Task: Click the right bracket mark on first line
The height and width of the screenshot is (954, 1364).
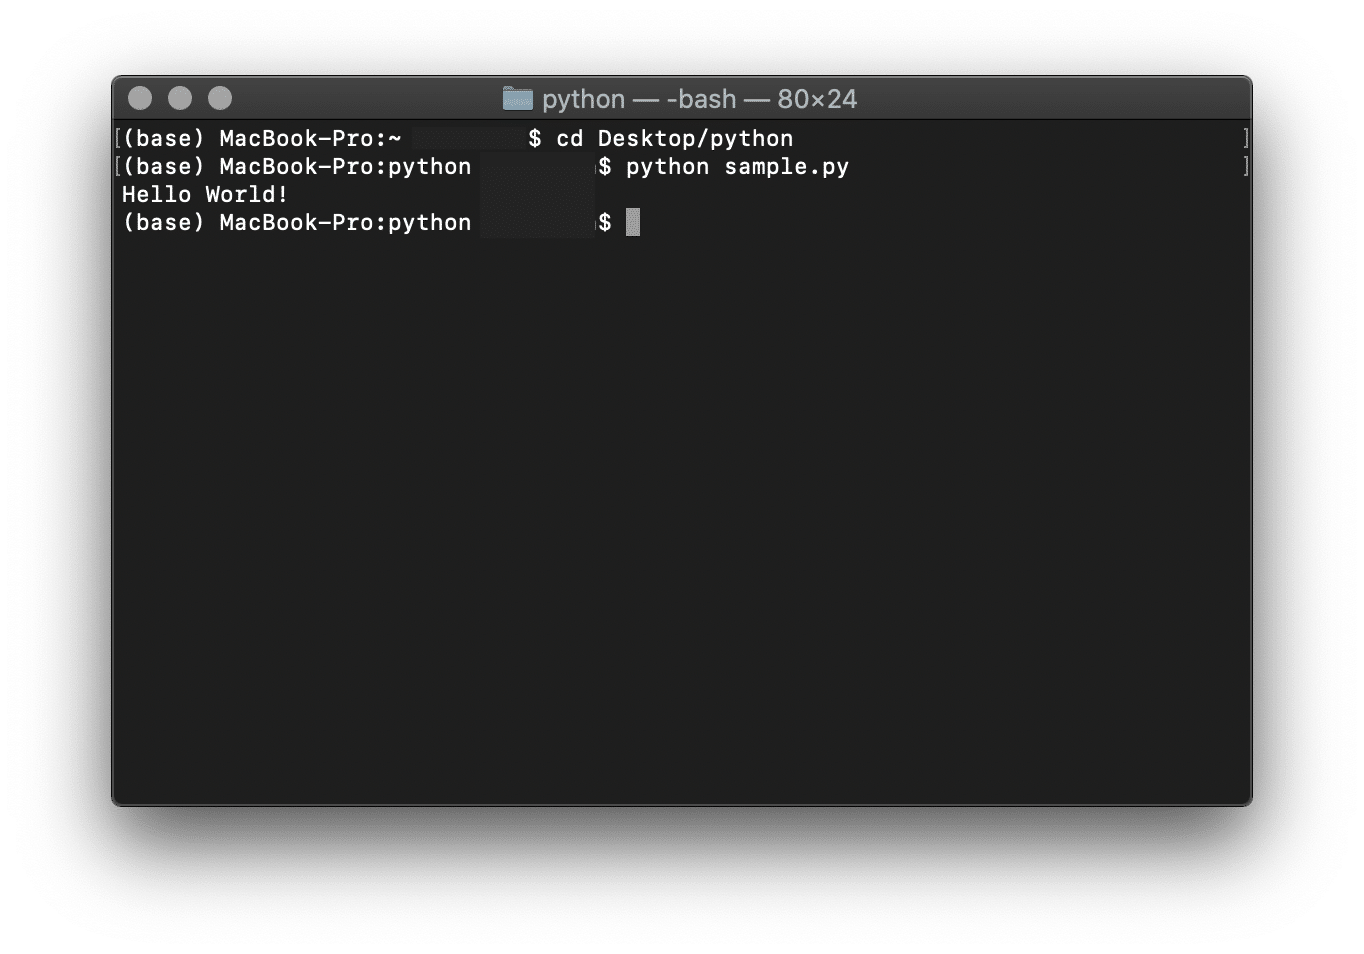Action: click(1245, 138)
